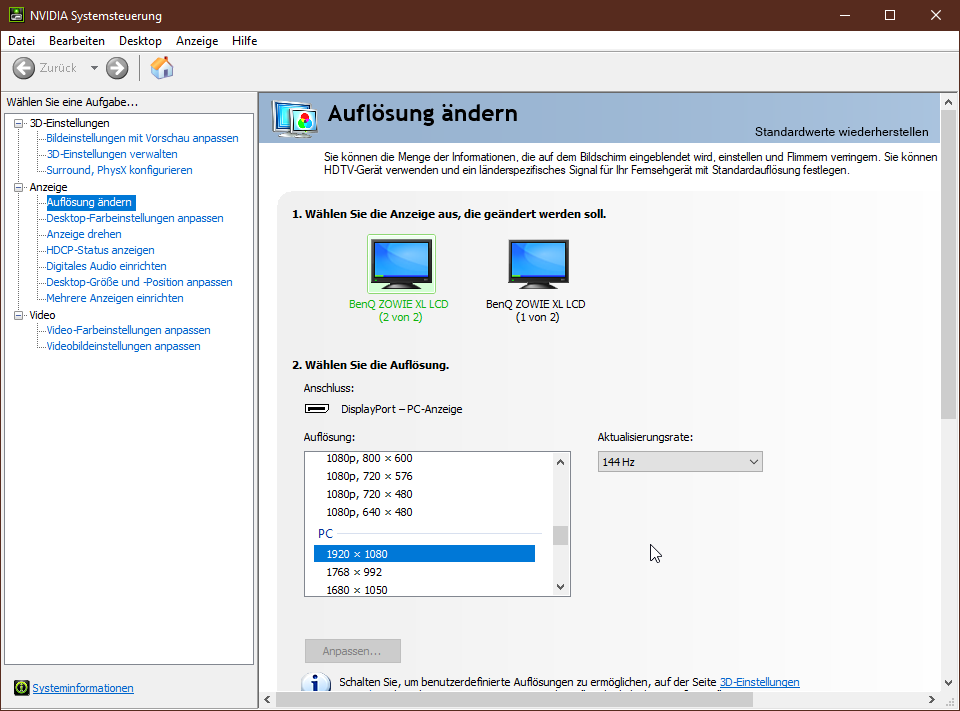Image resolution: width=960 pixels, height=711 pixels.
Task: Open the back history dropdown arrow
Action: pos(94,68)
